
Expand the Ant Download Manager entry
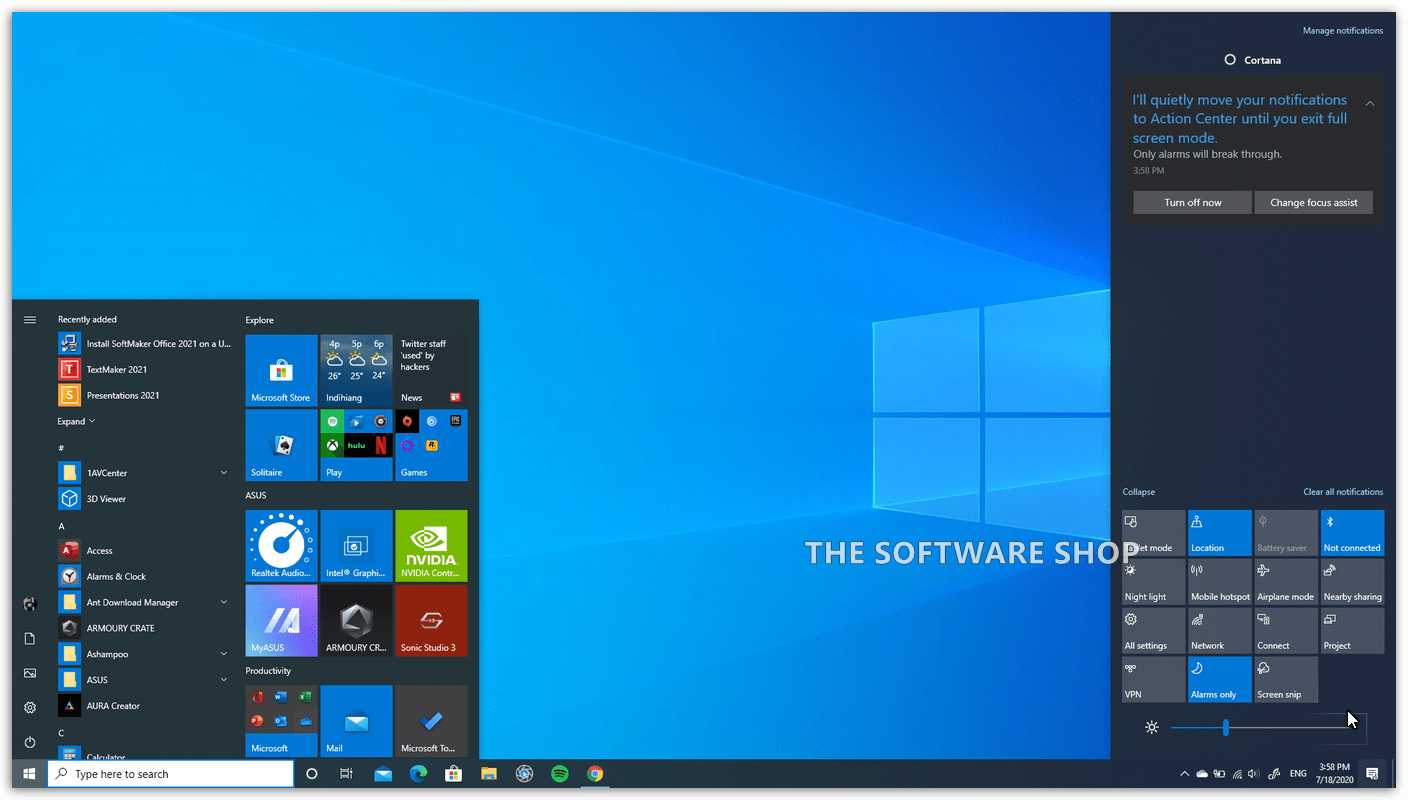222,602
